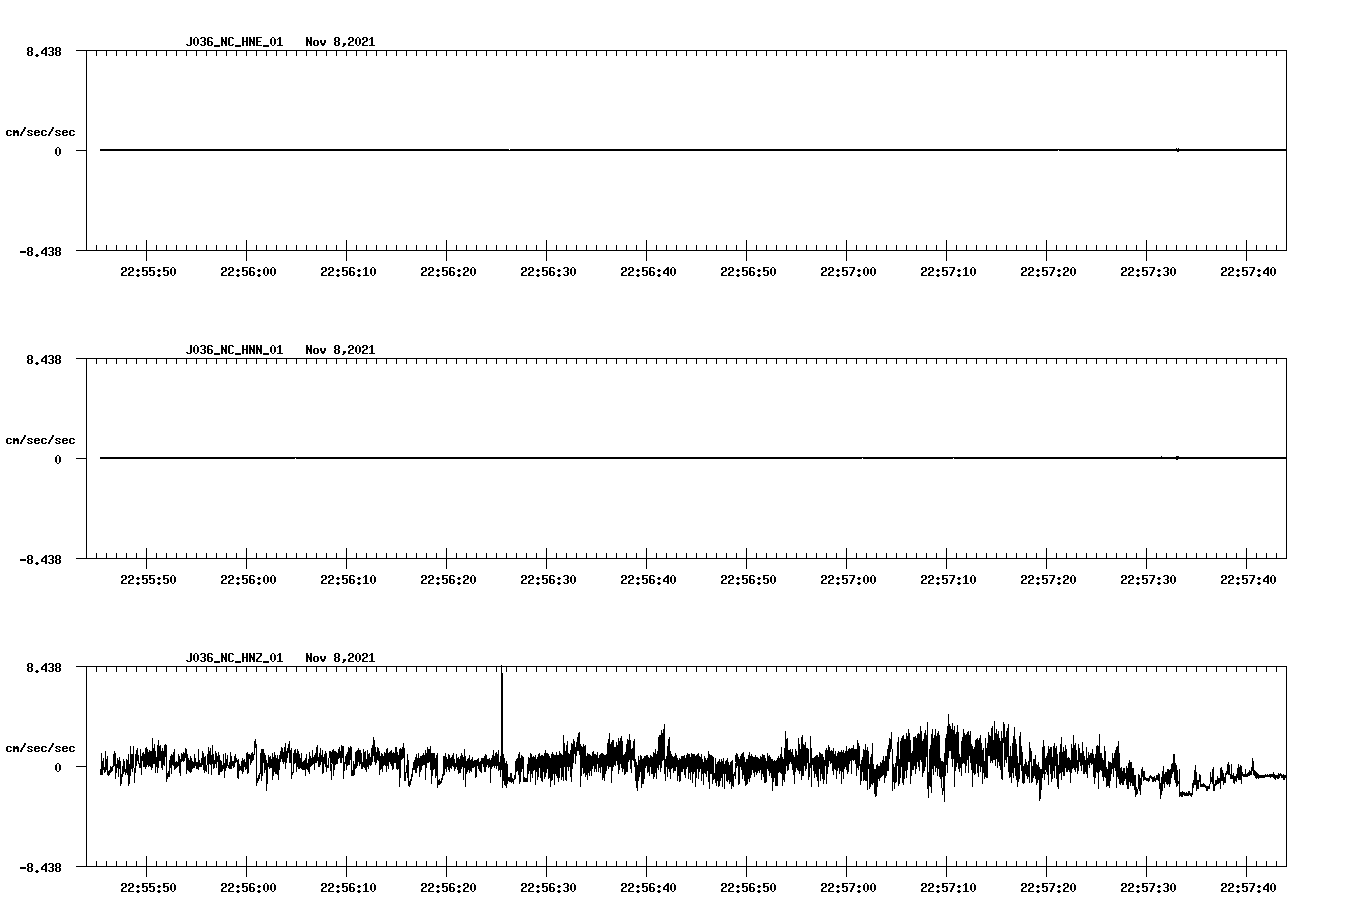This screenshot has height=924, width=1358.
Task: Click the cm/sec/sec unit label of the HNE plot
Action: pyautogui.click(x=40, y=132)
